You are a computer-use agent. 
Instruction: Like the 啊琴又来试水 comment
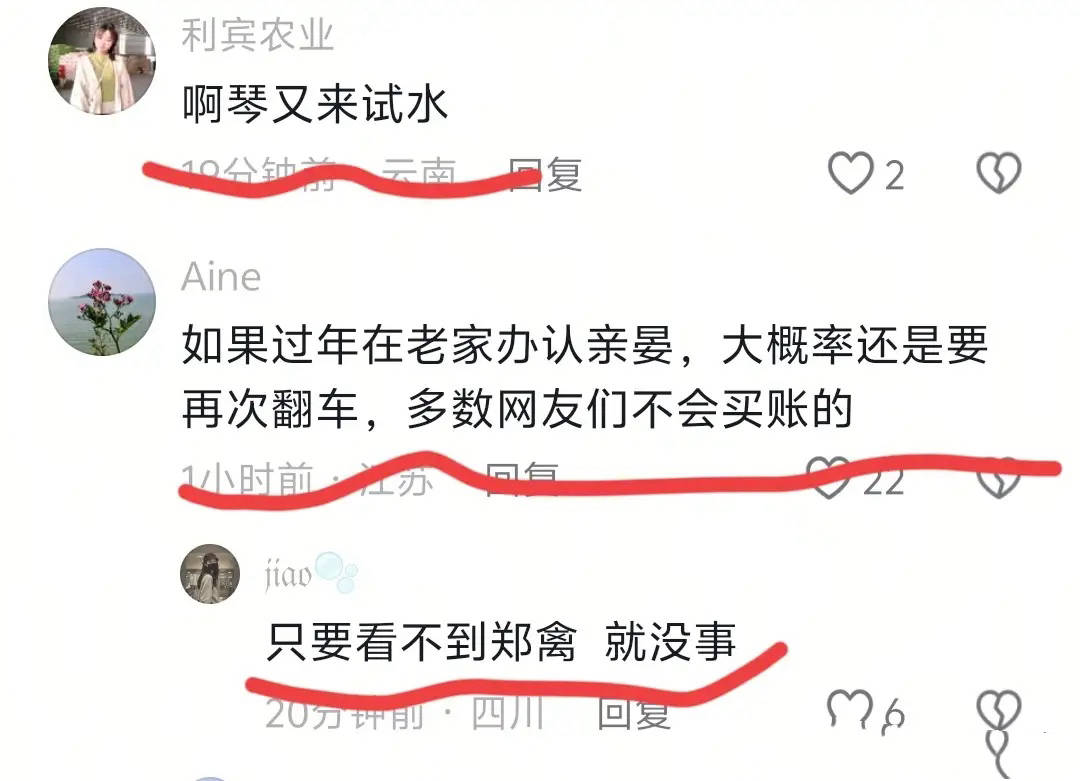pos(850,173)
